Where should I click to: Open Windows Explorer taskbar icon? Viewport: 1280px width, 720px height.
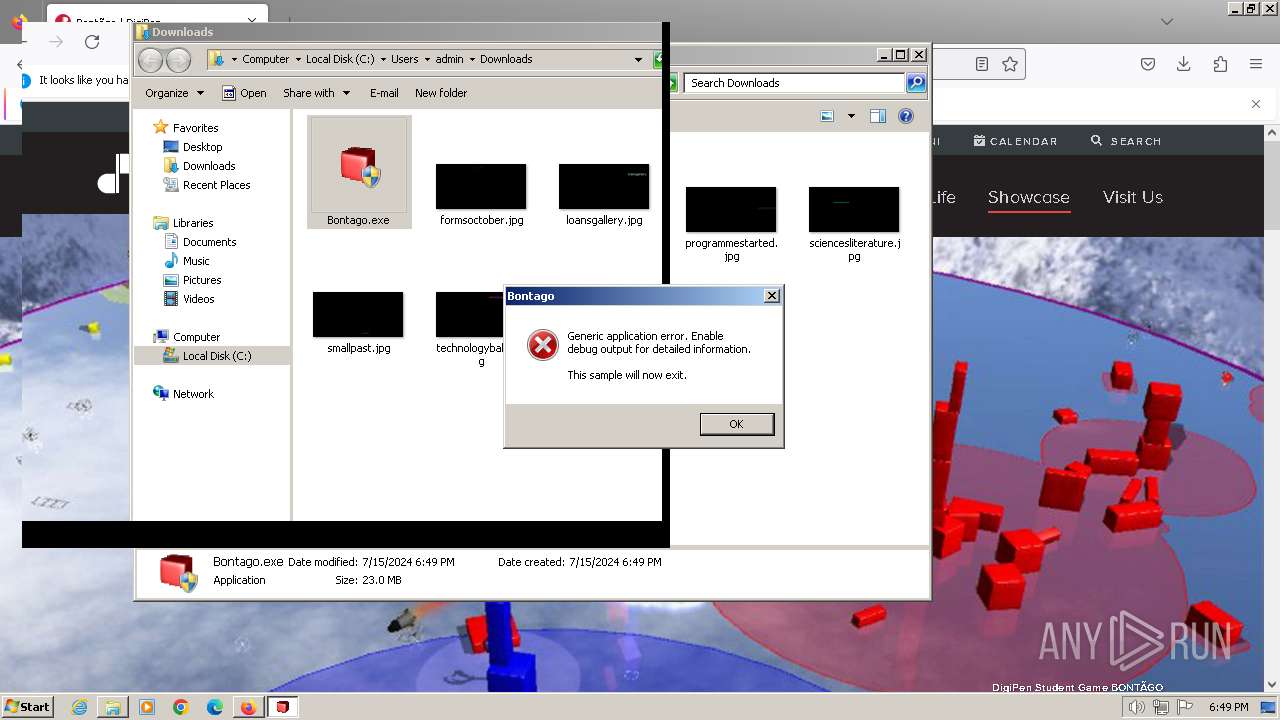point(113,707)
